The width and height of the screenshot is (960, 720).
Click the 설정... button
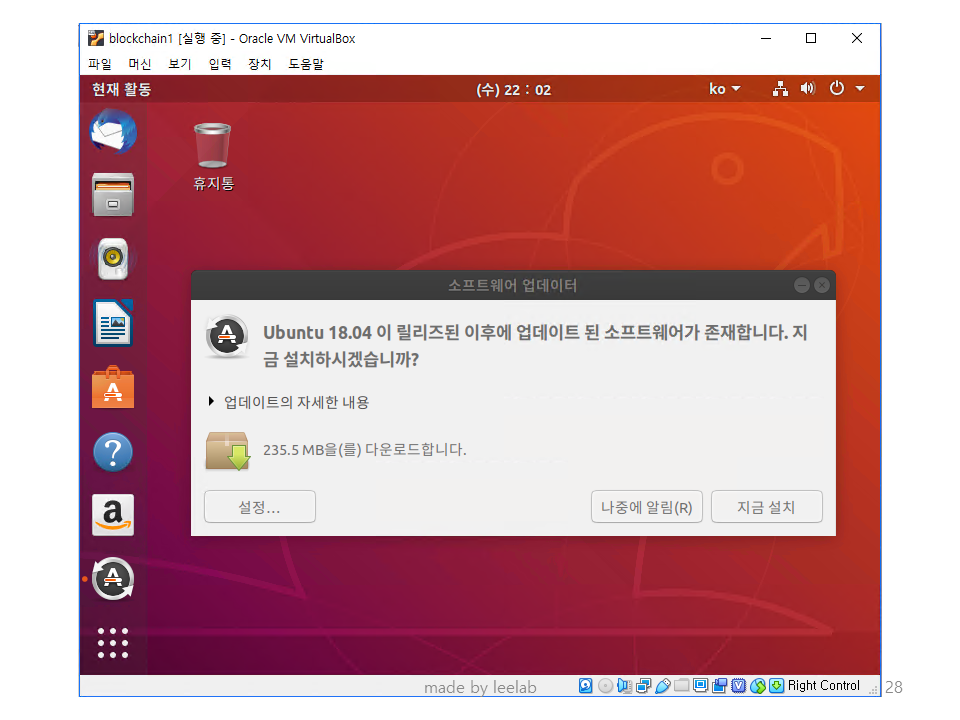(x=260, y=507)
